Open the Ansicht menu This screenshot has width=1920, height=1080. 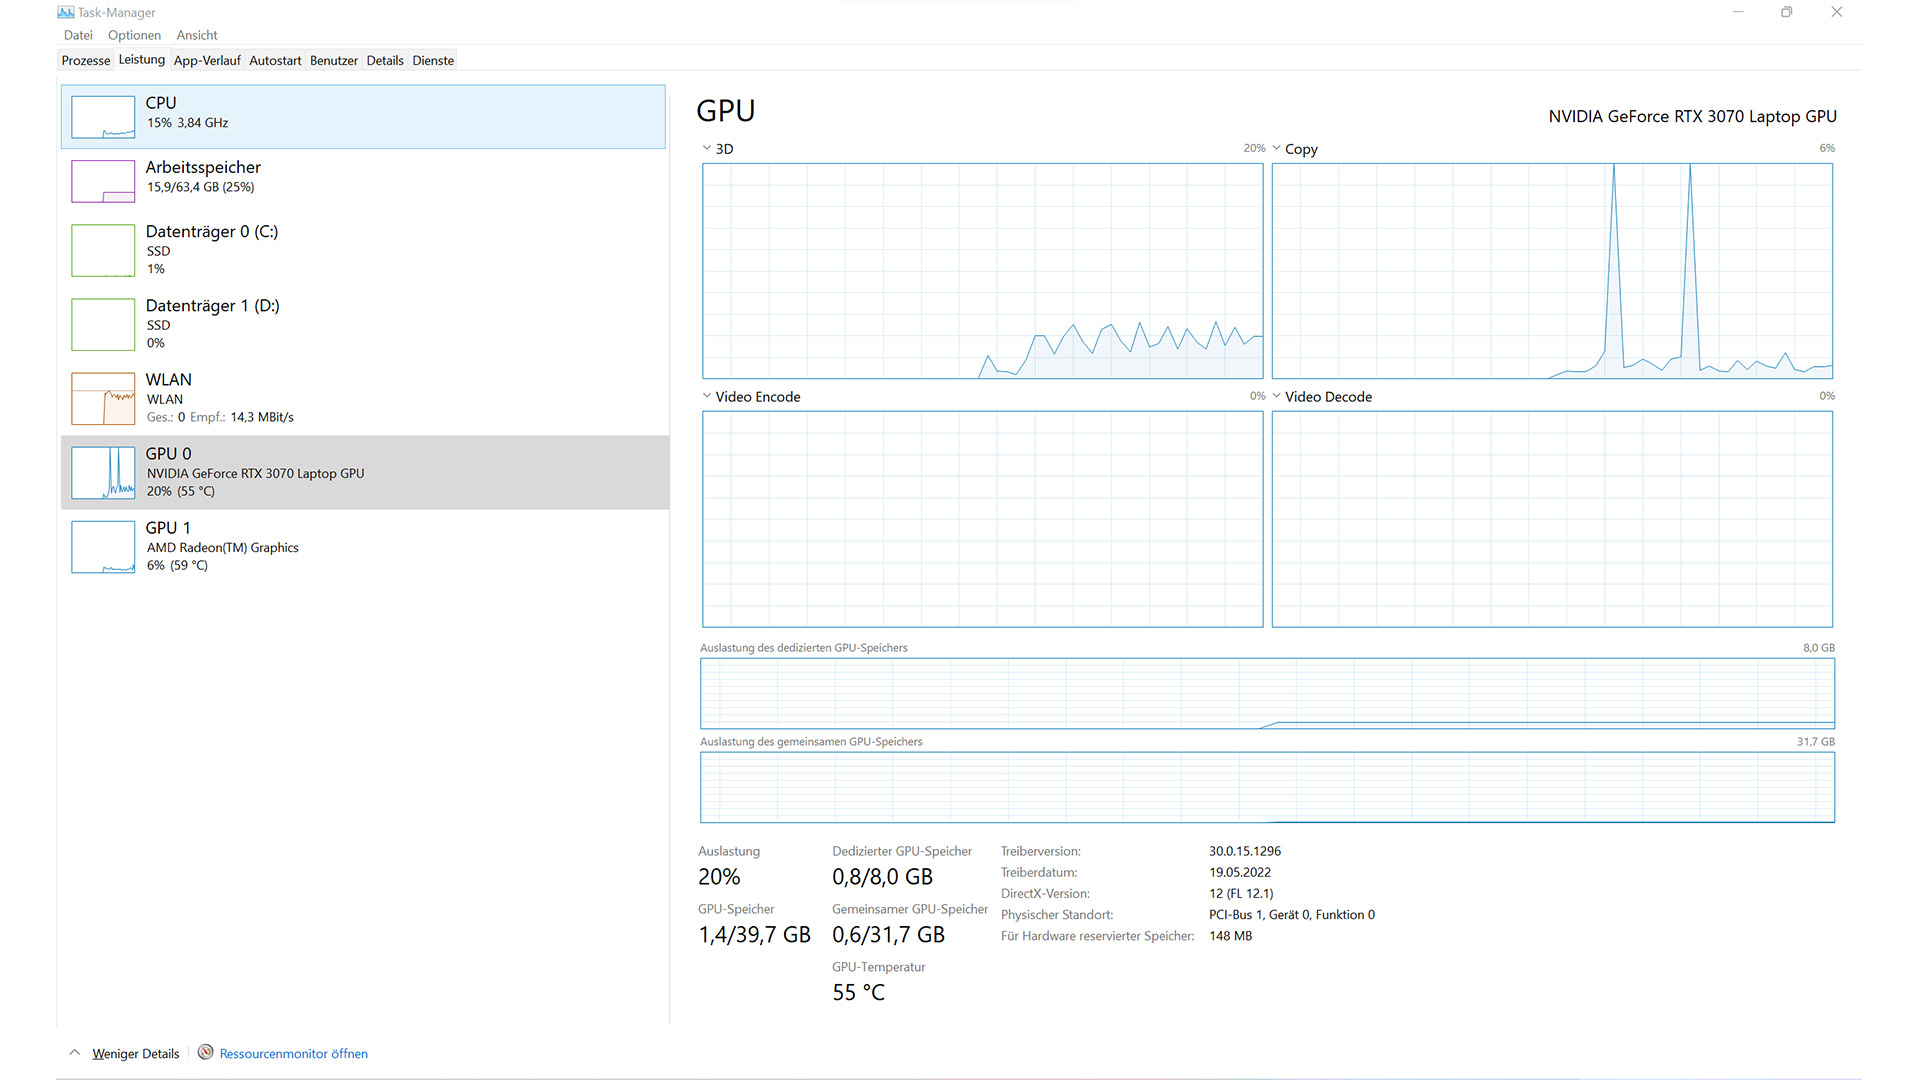click(x=197, y=35)
